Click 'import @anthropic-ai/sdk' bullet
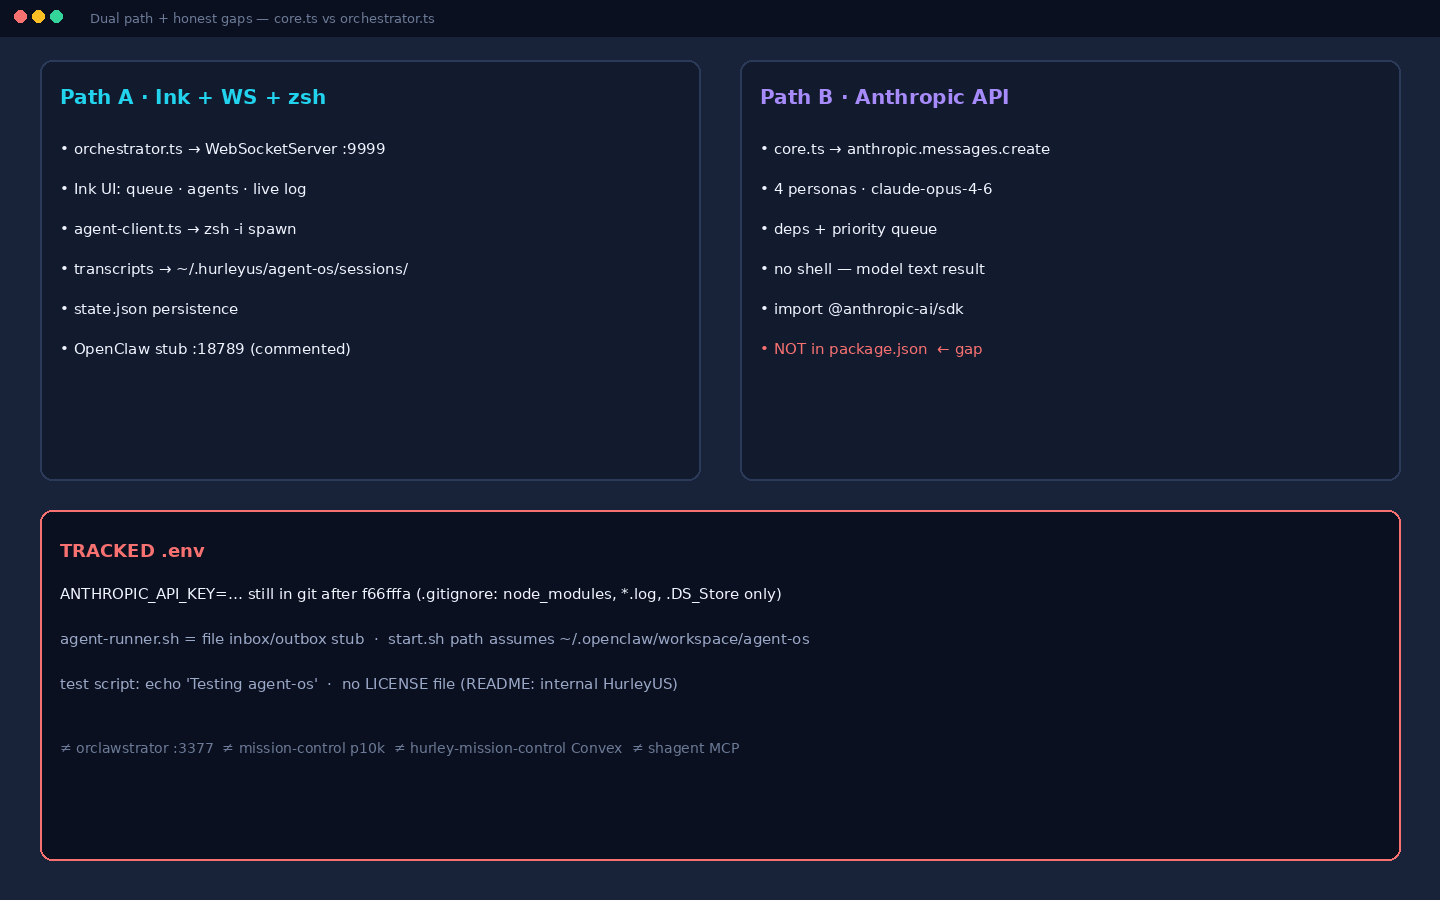 (x=862, y=309)
